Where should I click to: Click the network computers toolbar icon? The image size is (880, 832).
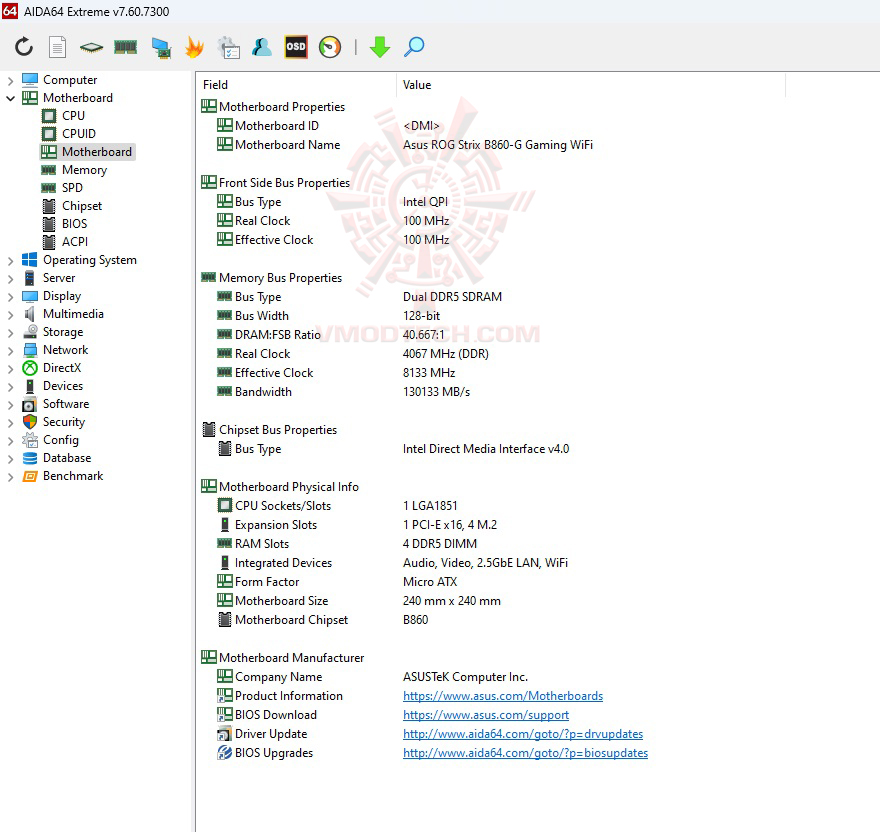[161, 47]
